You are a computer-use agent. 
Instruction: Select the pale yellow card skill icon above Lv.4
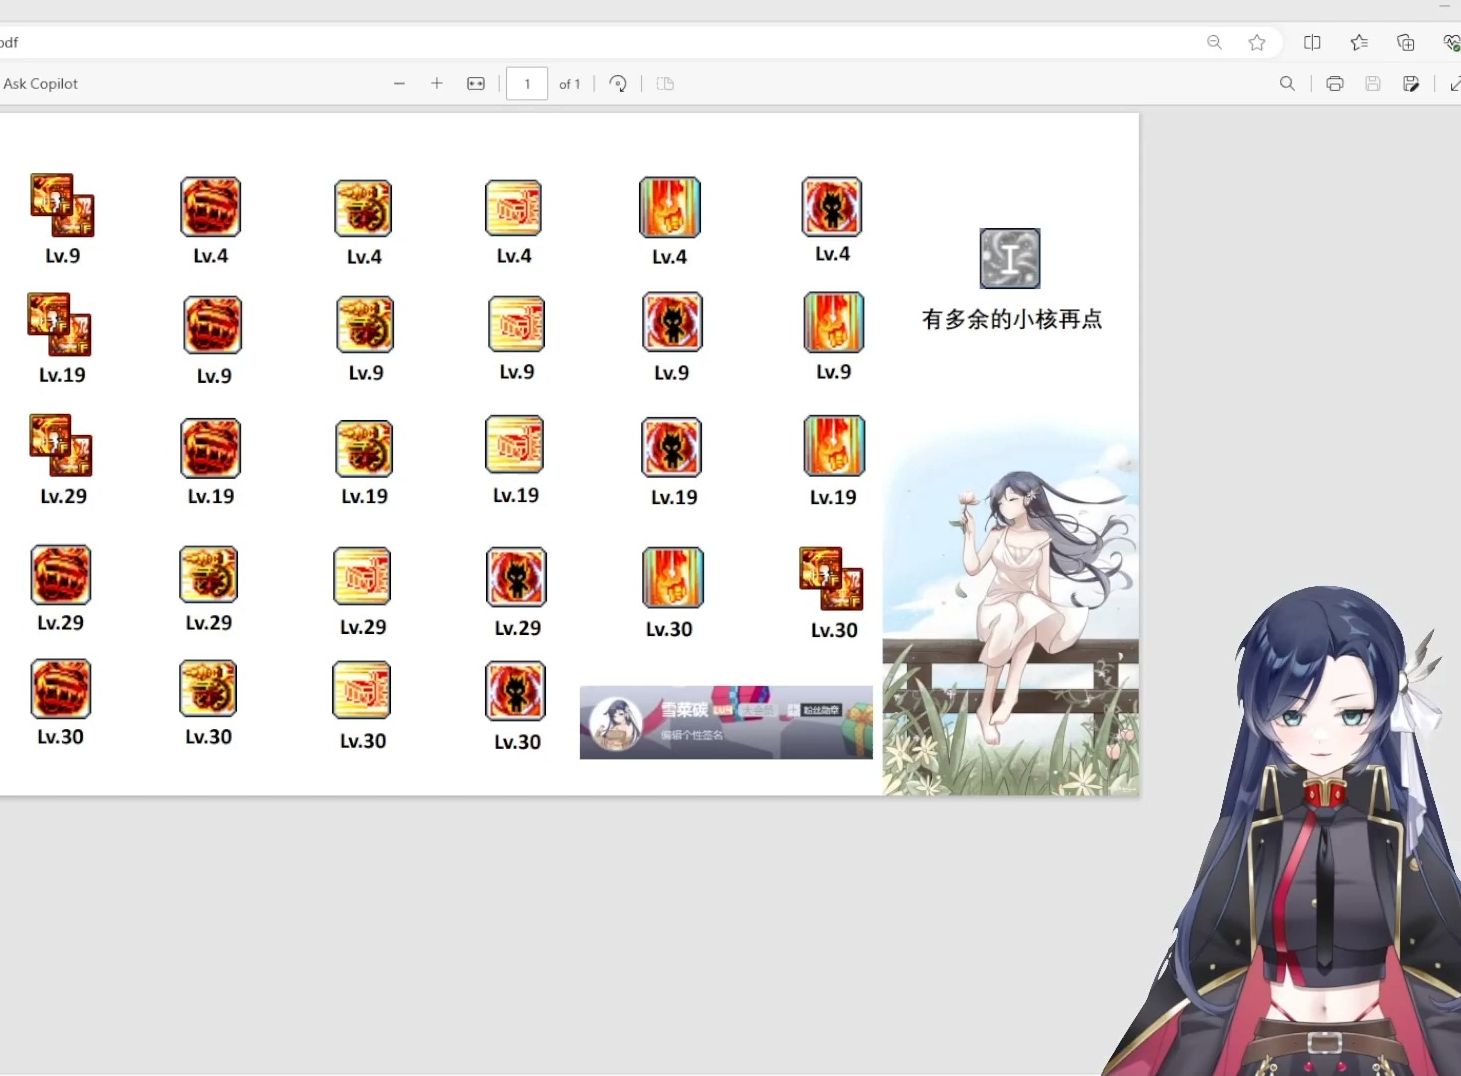(514, 207)
